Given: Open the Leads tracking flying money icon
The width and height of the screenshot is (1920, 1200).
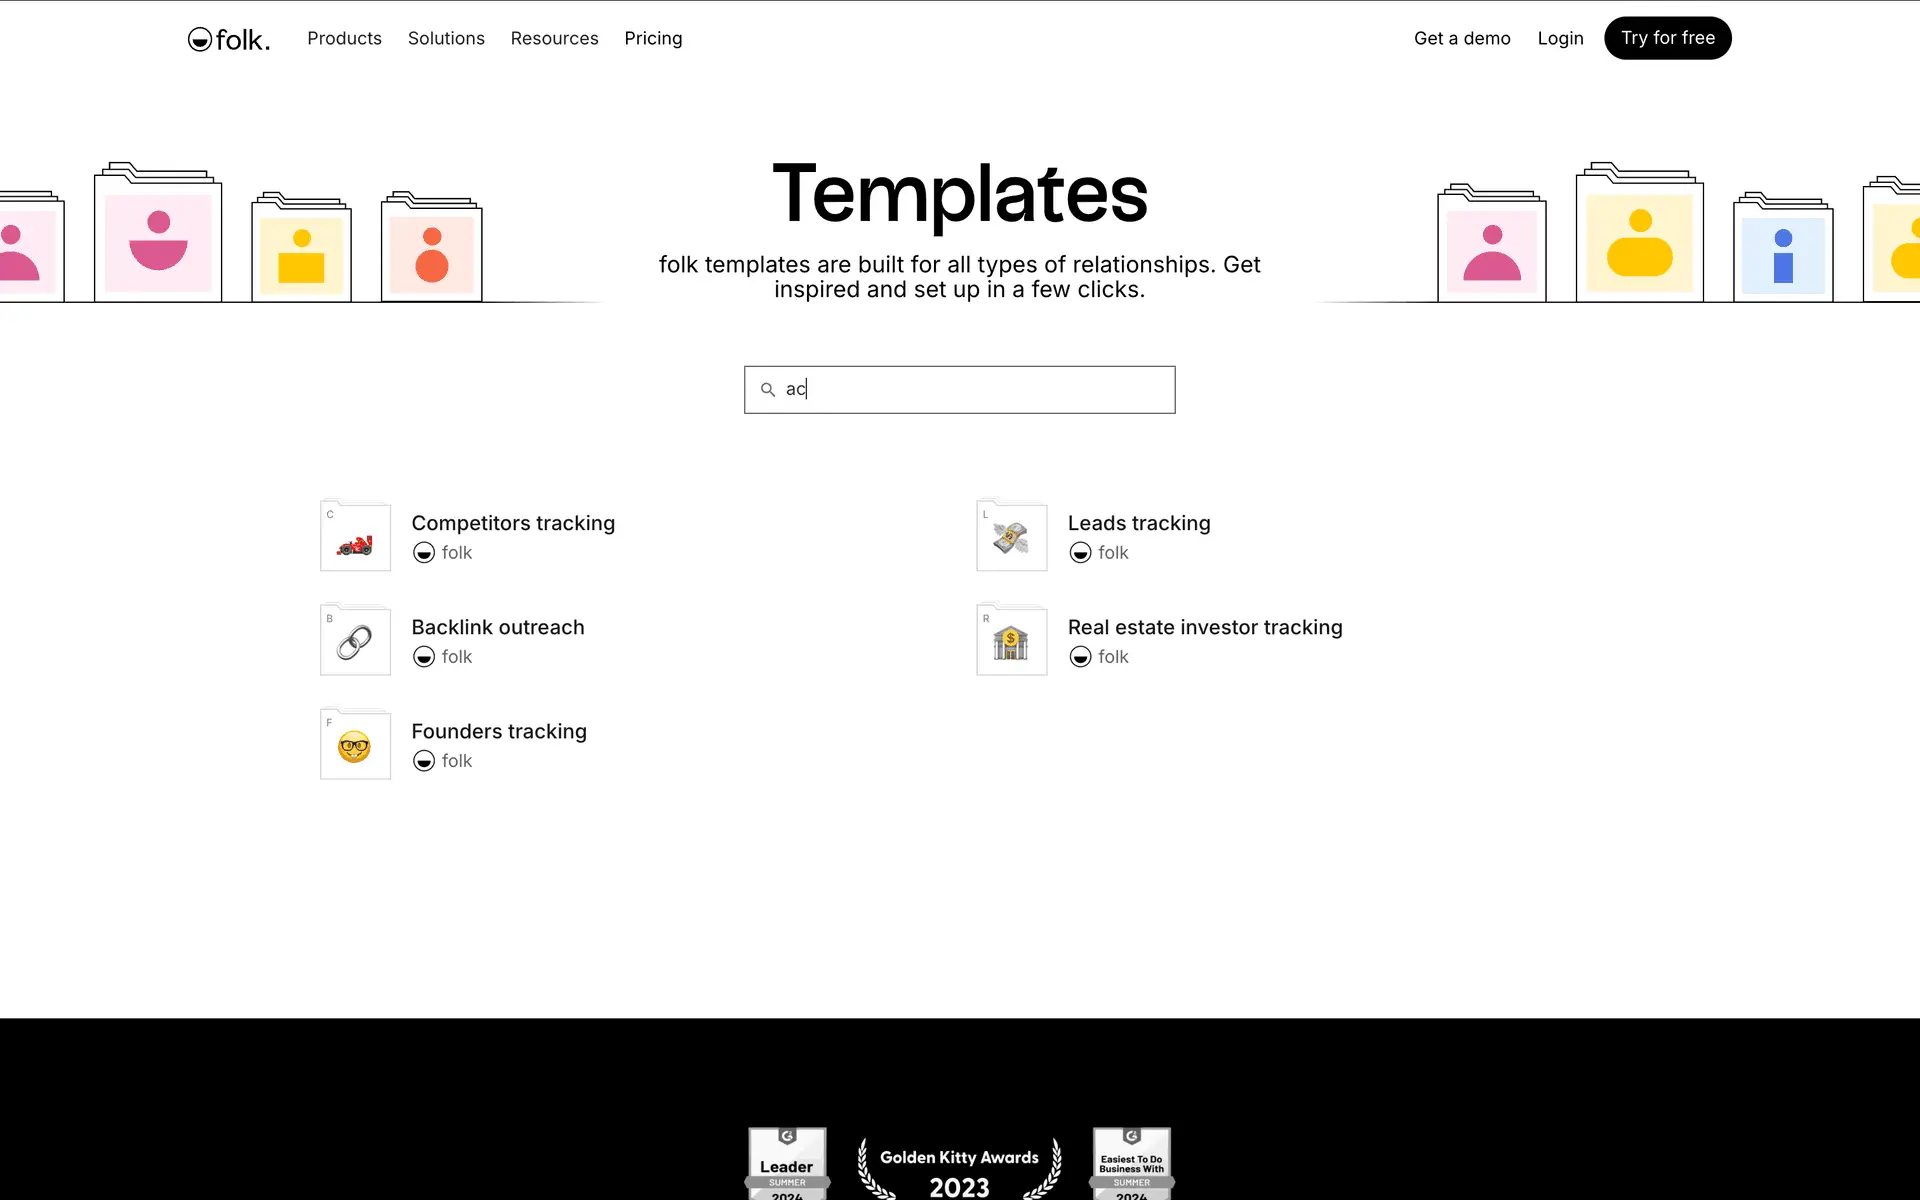Looking at the screenshot, I should coord(1011,537).
